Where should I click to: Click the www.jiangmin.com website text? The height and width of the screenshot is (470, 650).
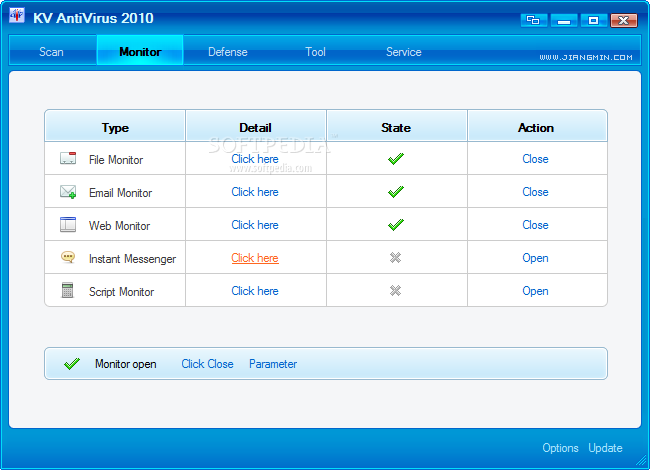[586, 57]
